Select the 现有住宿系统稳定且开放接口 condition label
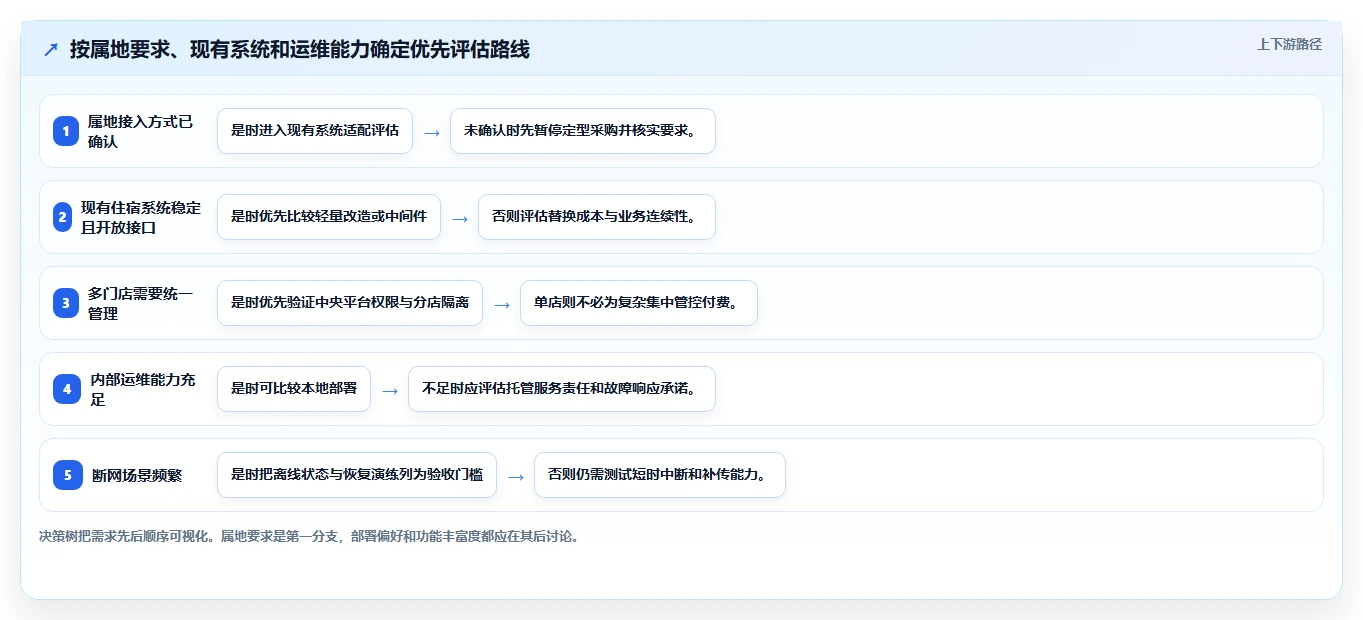Screen dimensions: 1363x620 pyautogui.click(x=141, y=217)
